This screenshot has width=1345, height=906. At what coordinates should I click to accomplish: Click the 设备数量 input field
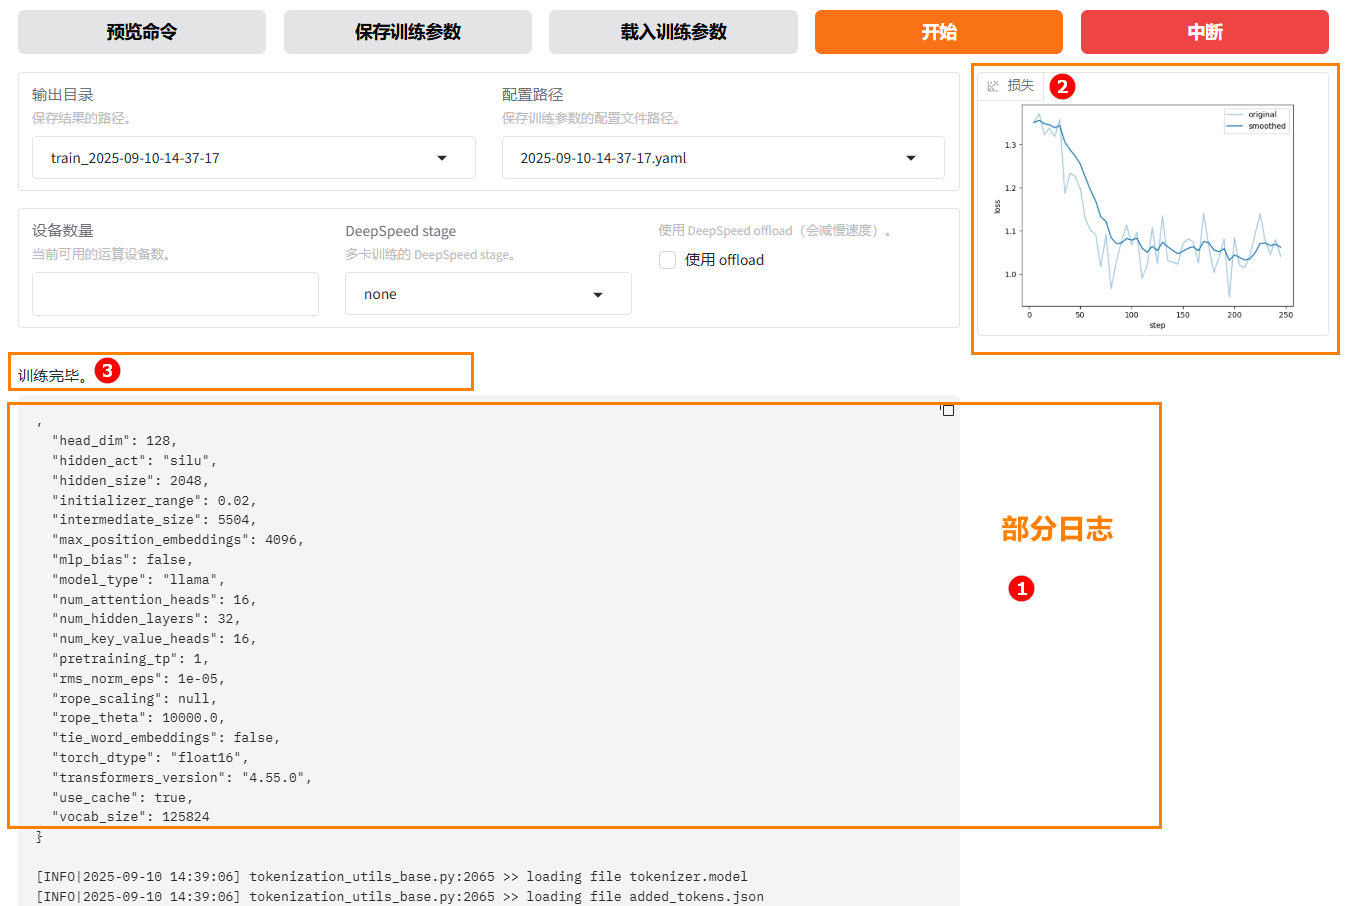pos(175,294)
